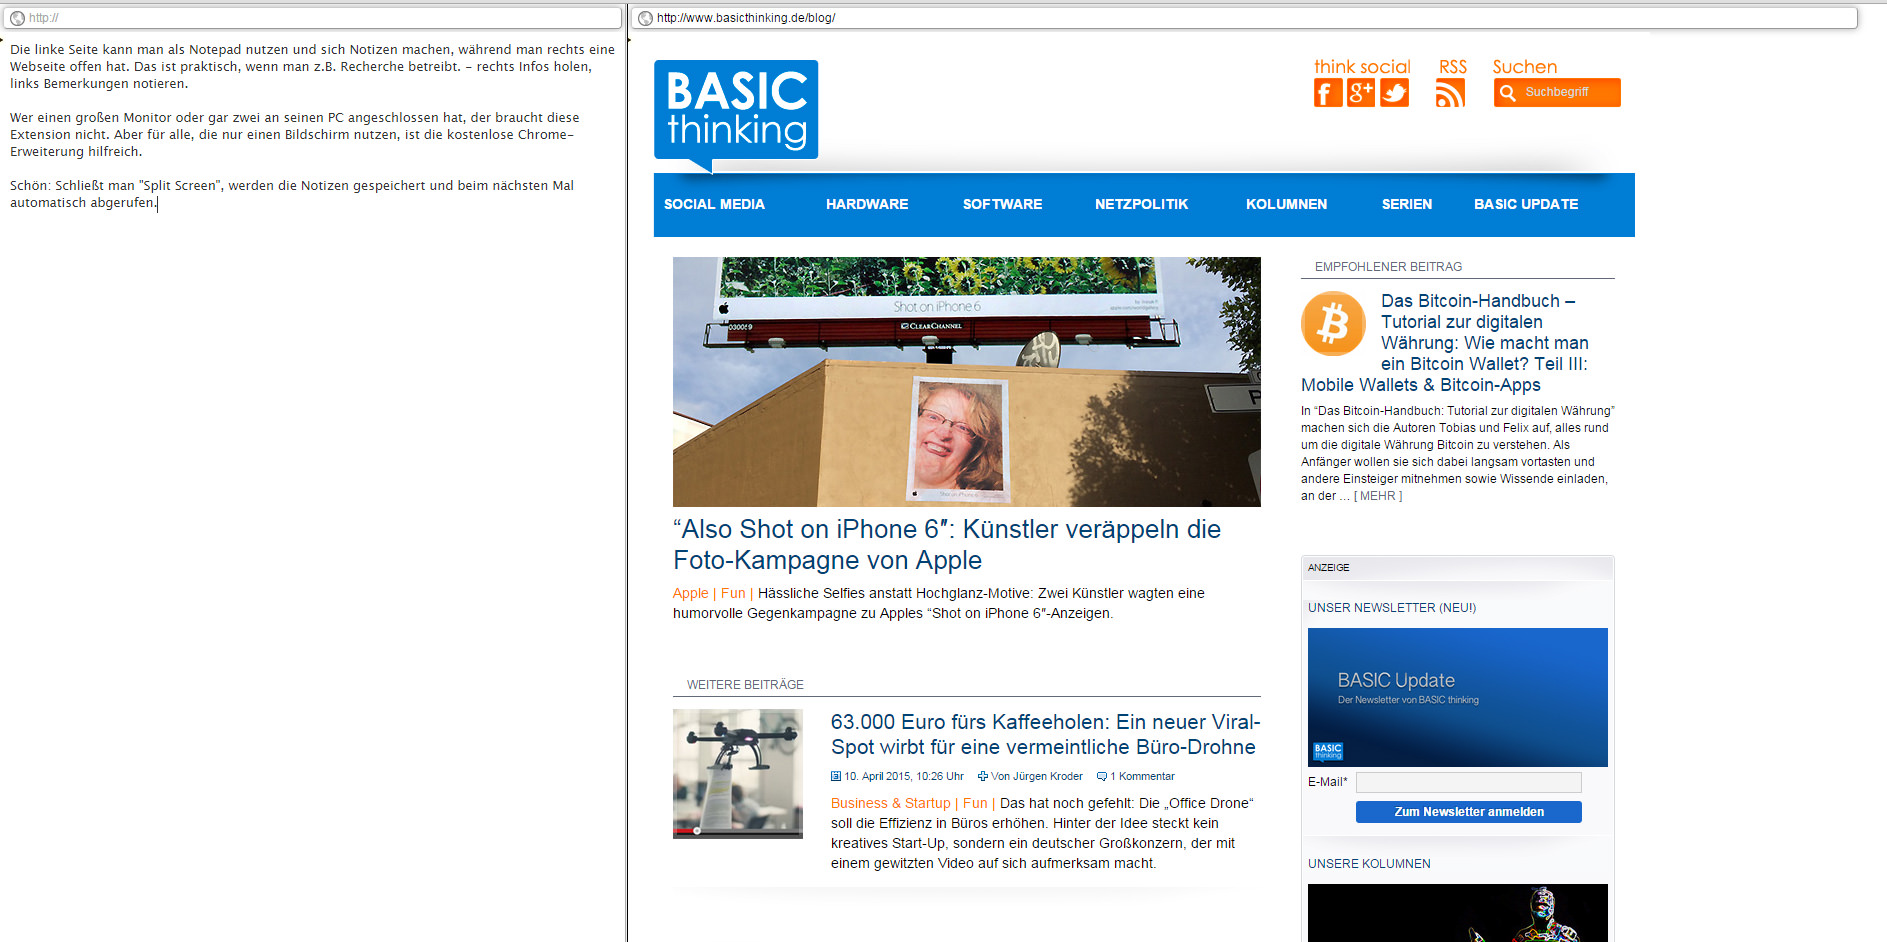The width and height of the screenshot is (1887, 942).
Task: Click the BASIC Update newsletter banner
Action: (1457, 697)
